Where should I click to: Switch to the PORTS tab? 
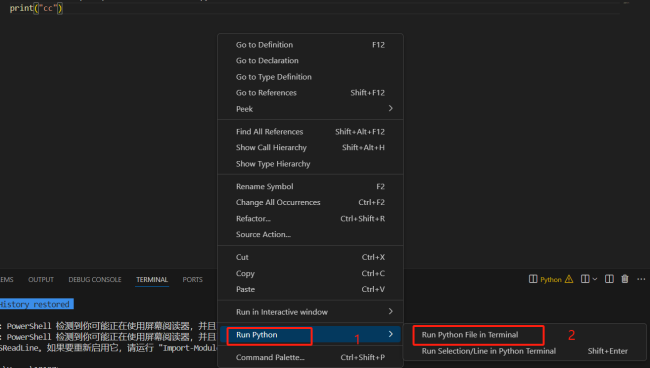pyautogui.click(x=192, y=280)
